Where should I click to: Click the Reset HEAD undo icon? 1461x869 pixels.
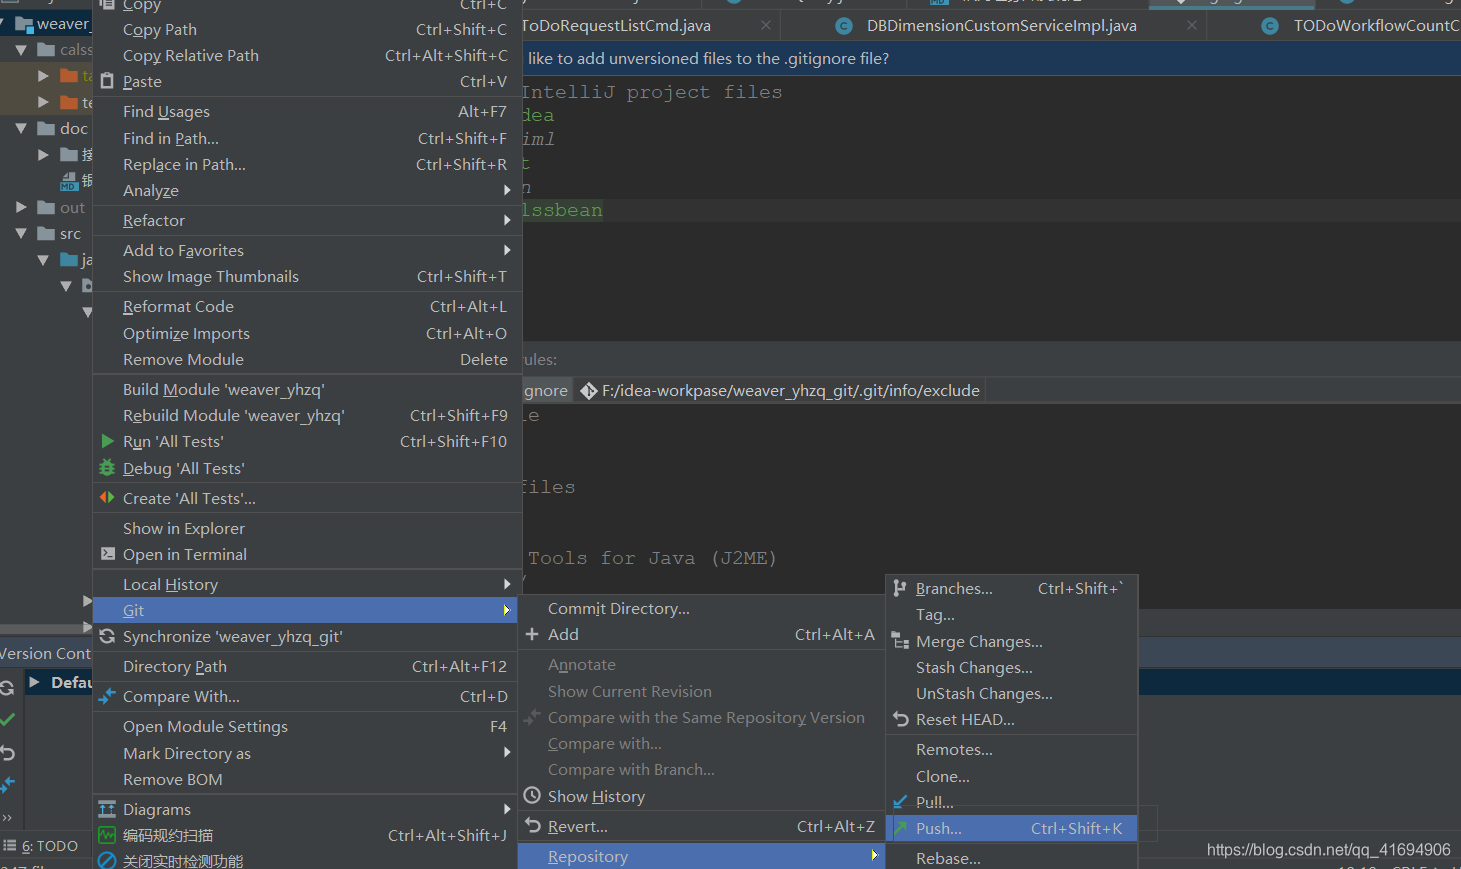900,719
